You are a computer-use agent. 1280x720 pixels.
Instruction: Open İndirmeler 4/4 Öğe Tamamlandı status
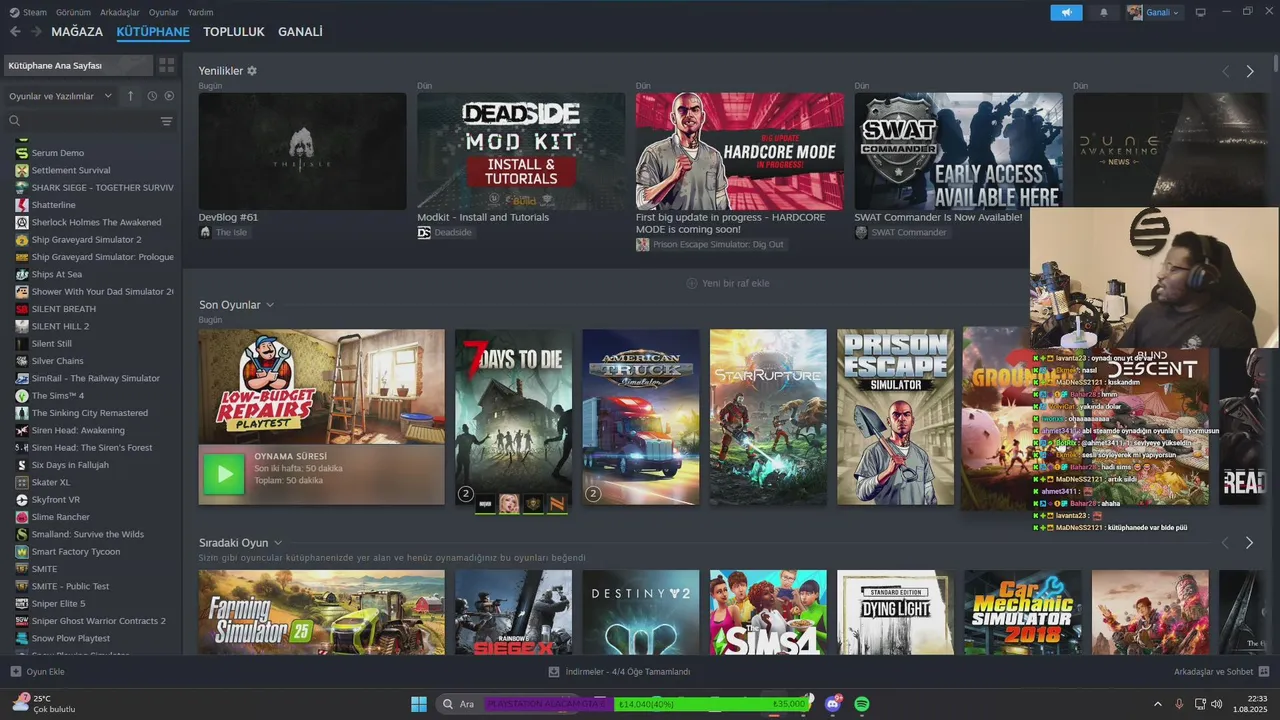[619, 672]
